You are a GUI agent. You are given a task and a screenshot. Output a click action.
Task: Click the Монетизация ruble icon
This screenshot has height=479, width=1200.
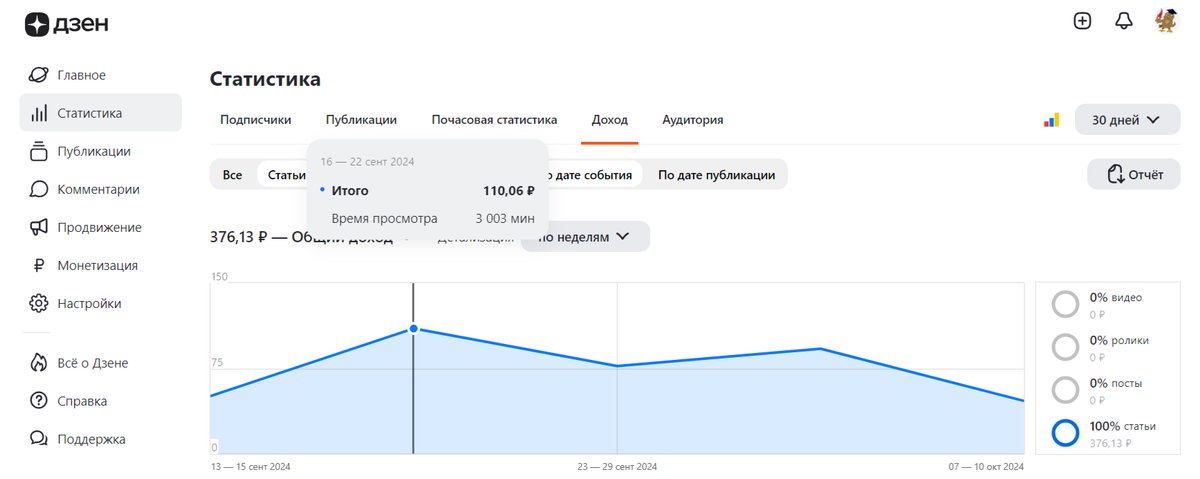[x=39, y=265]
